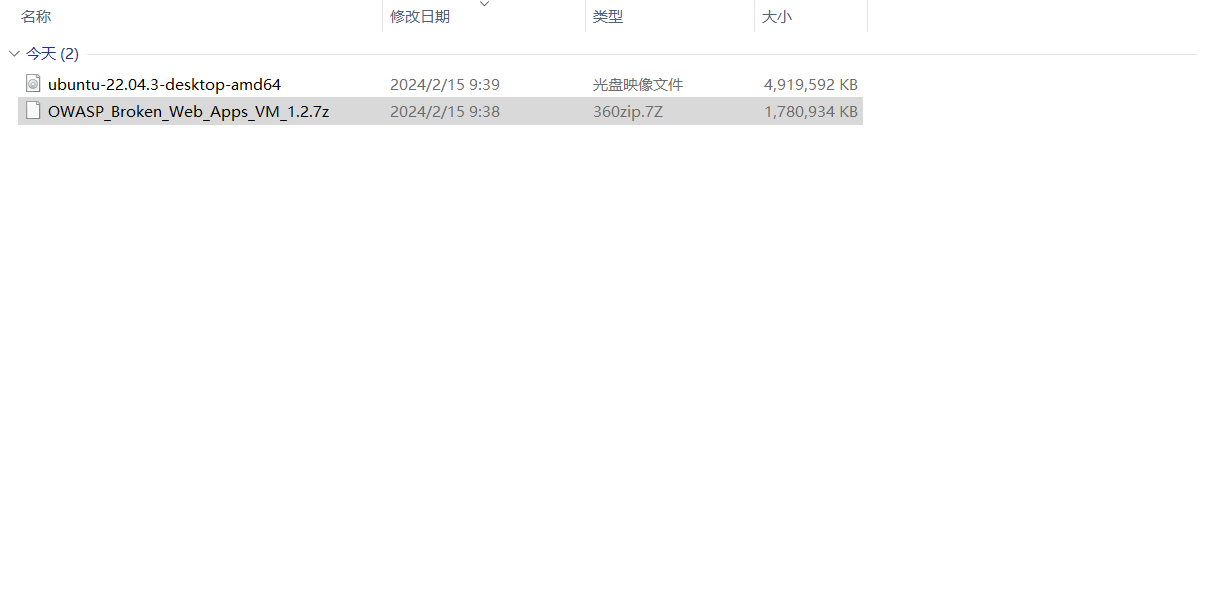Click date 2024/2/15 9:38
Viewport: 1206px width, 589px height.
[x=444, y=112]
